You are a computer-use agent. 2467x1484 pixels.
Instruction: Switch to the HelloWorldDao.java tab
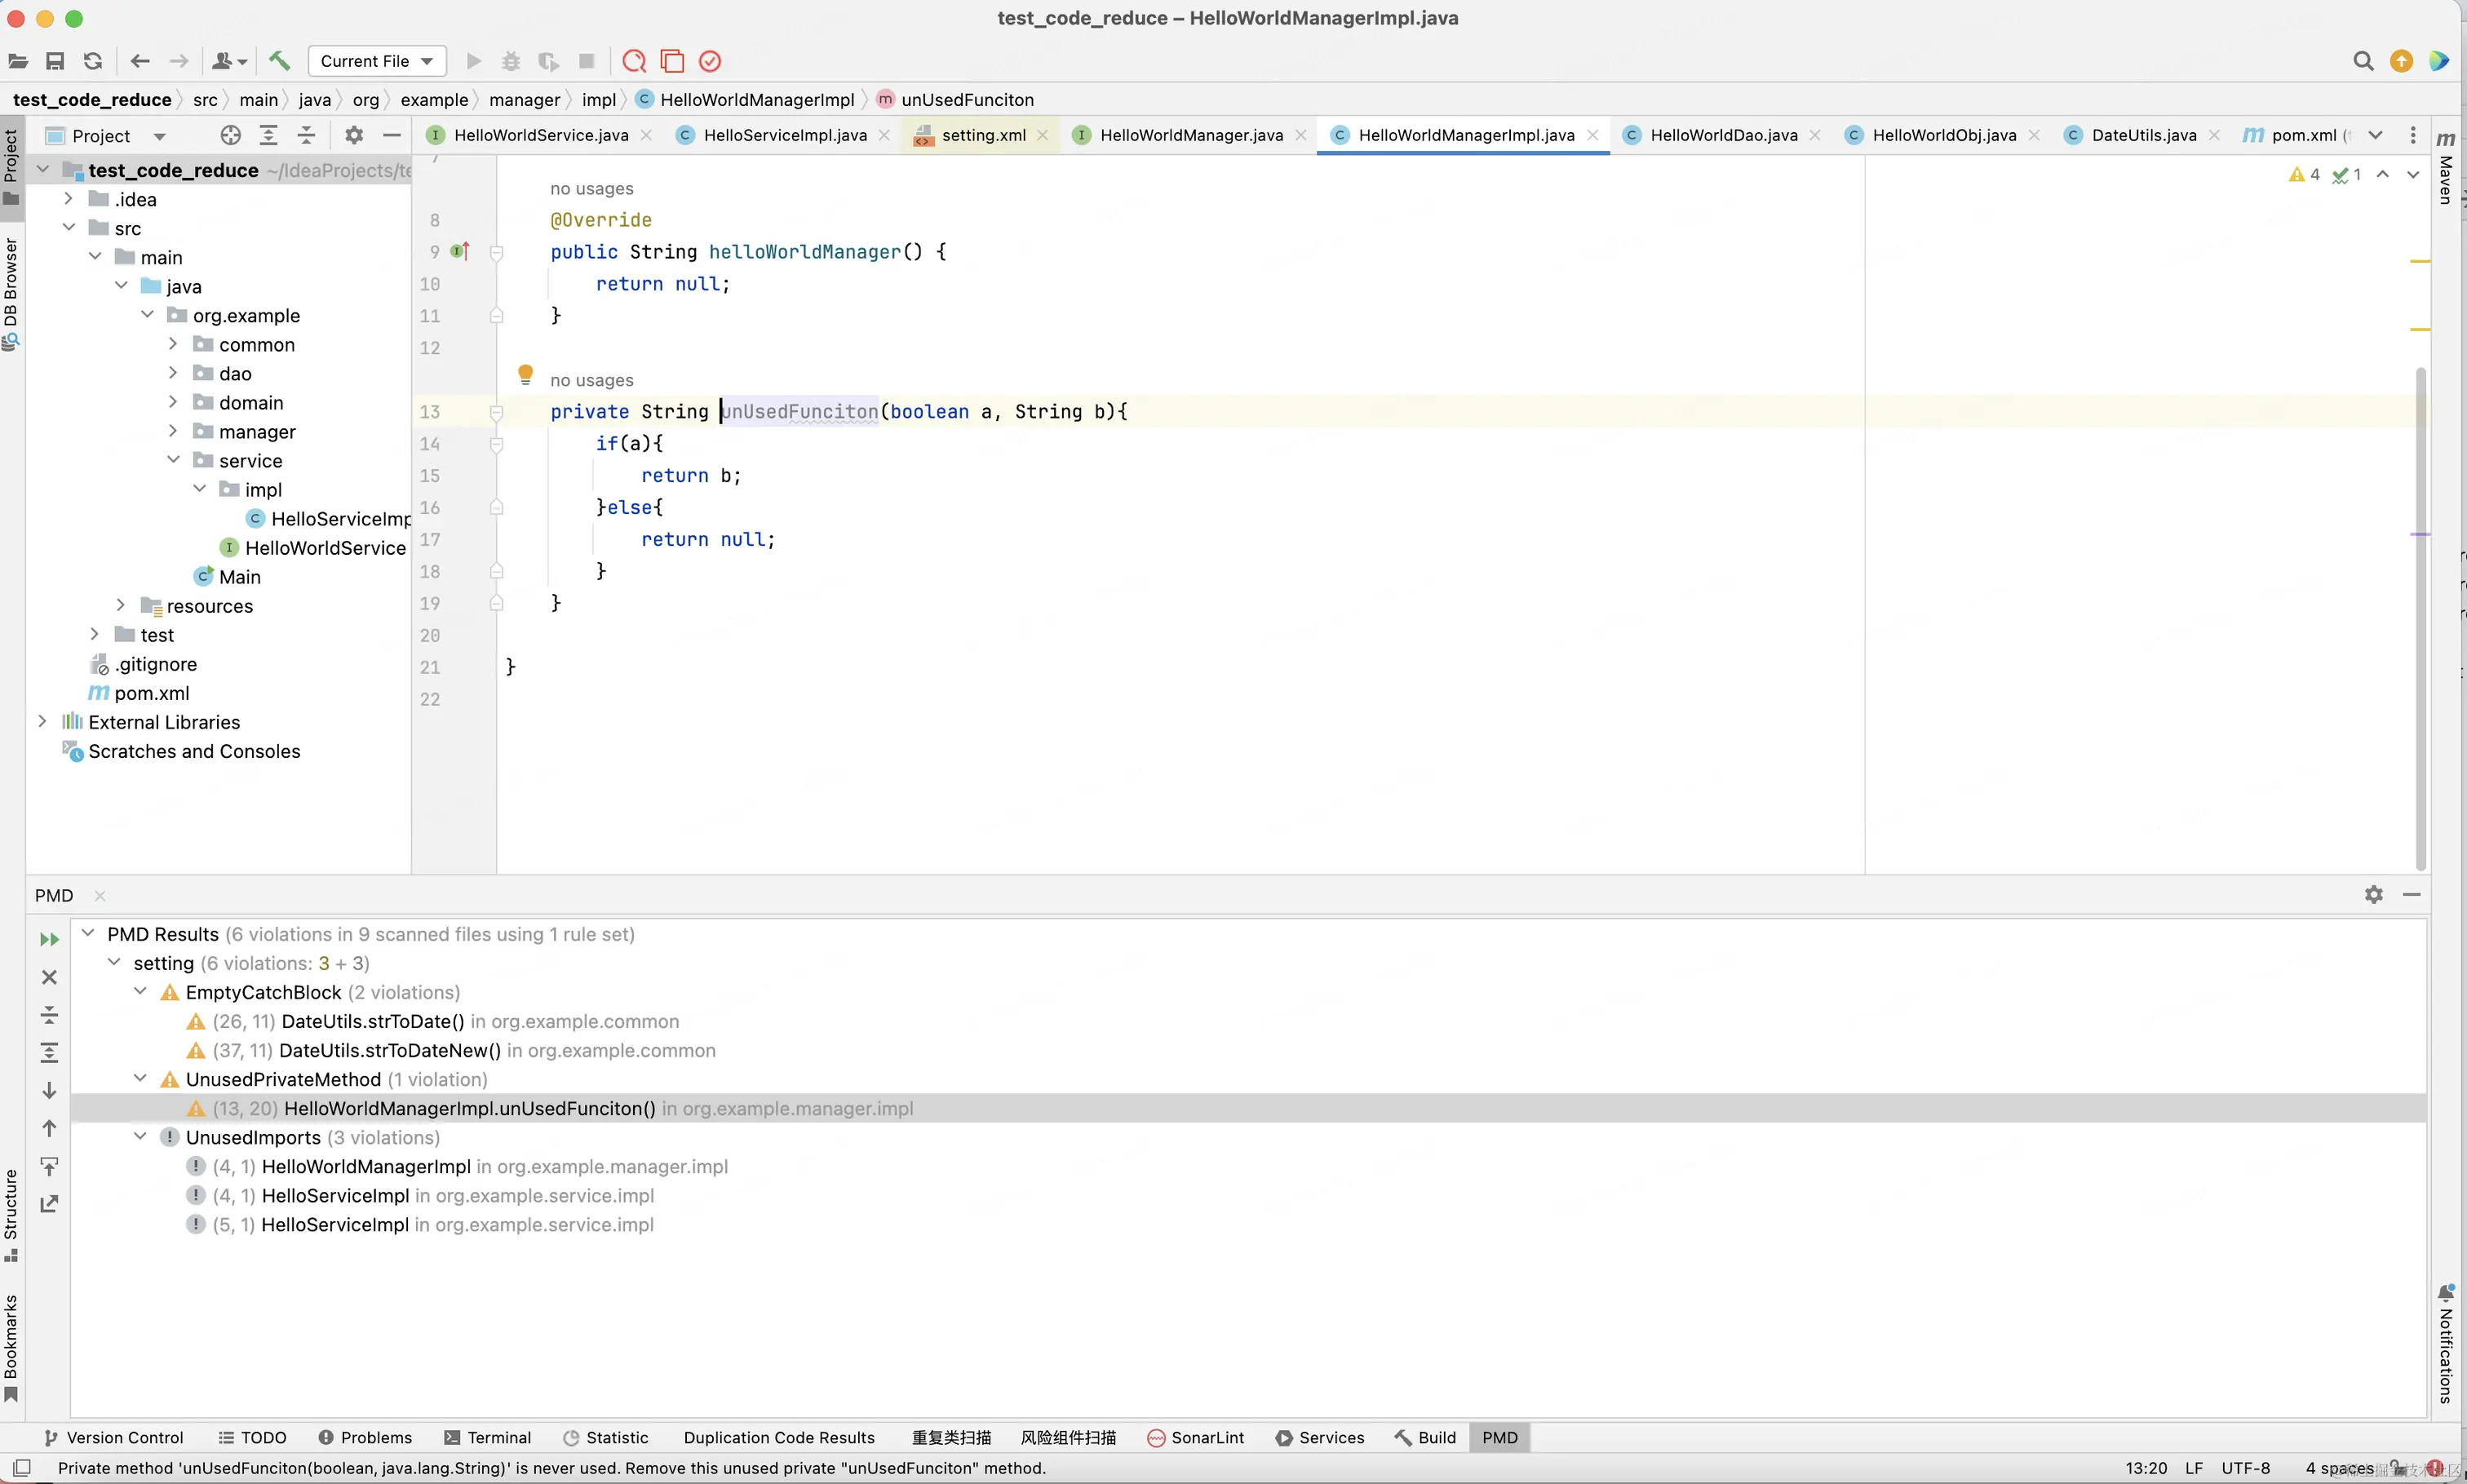point(1722,135)
